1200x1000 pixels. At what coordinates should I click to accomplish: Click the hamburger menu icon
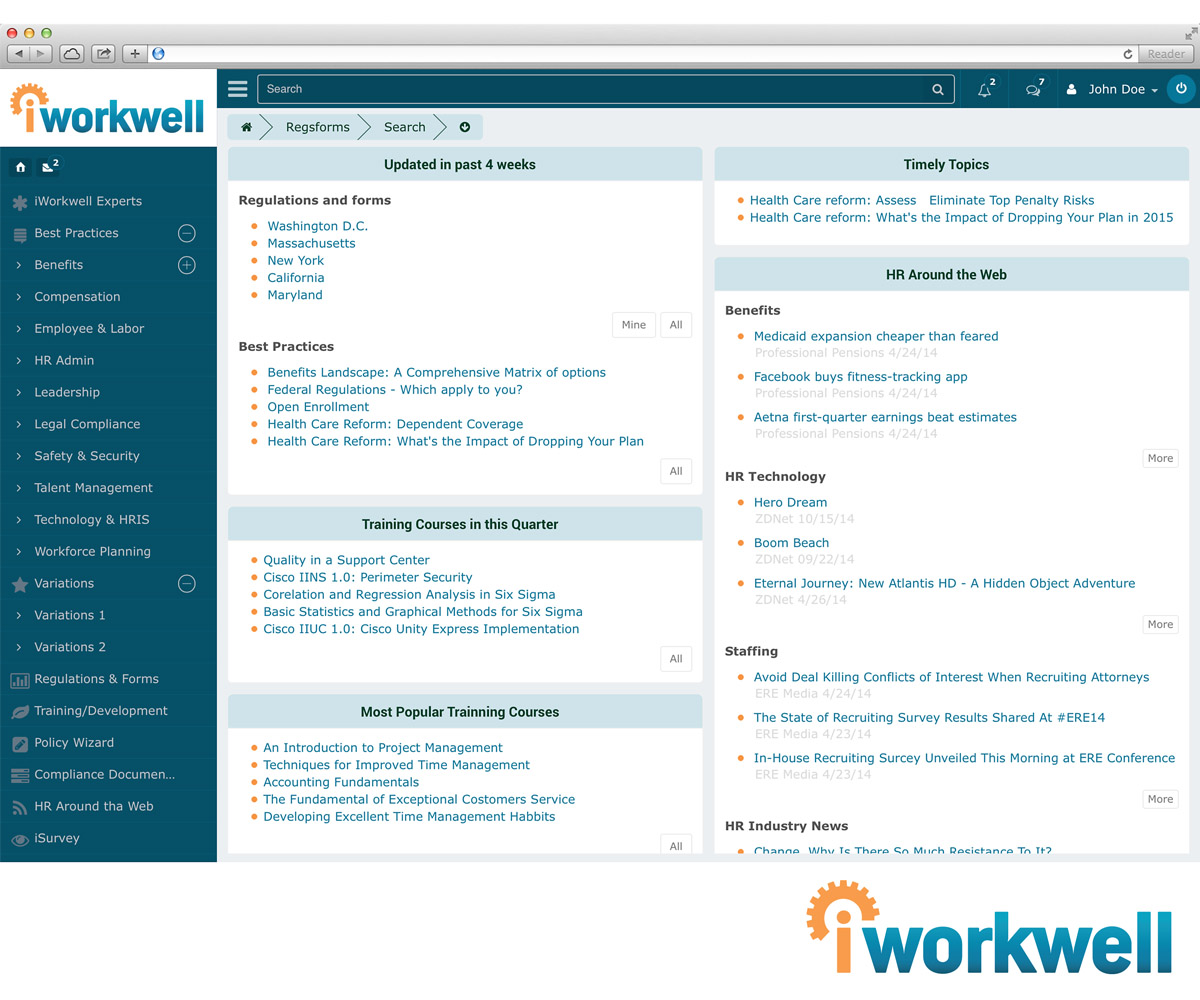(237, 88)
